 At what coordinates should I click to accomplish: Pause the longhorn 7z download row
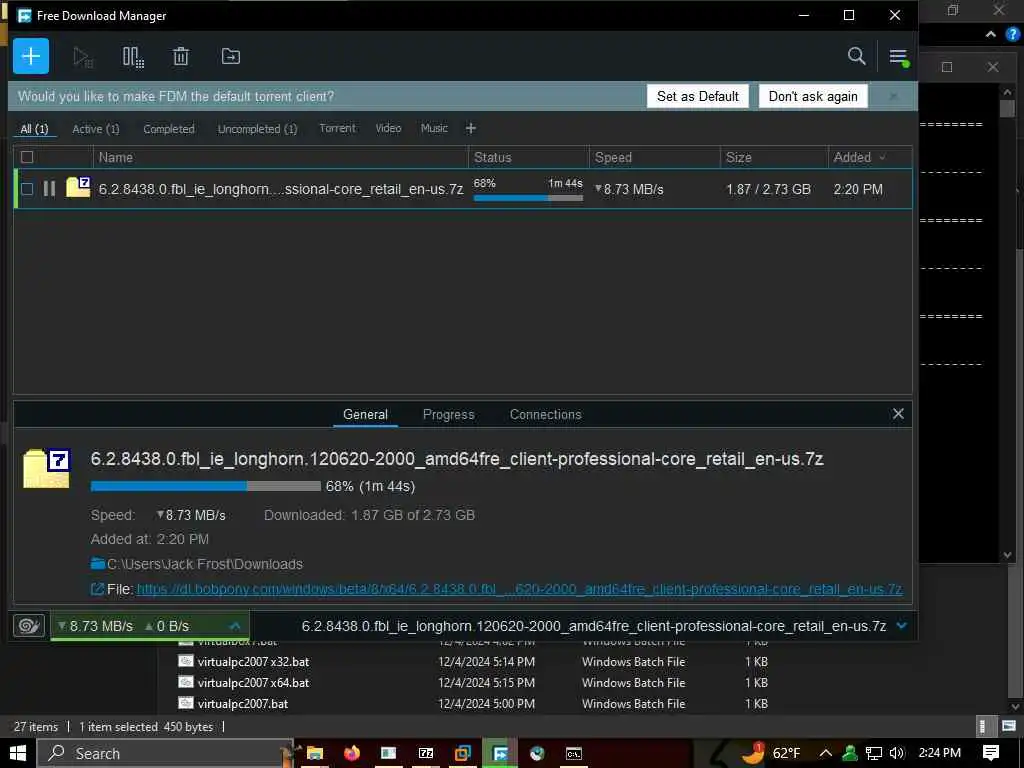coord(49,189)
